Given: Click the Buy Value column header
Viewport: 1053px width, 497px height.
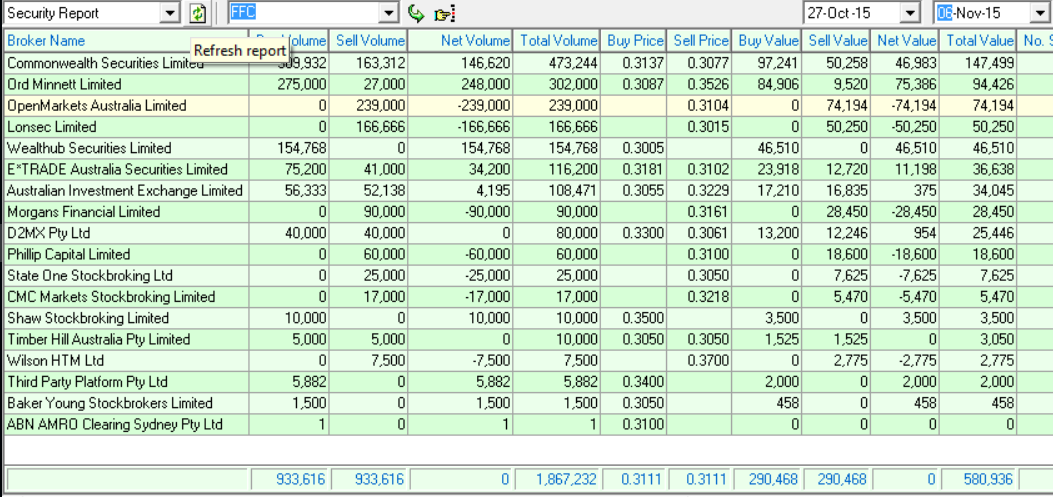Looking at the screenshot, I should click(x=766, y=41).
